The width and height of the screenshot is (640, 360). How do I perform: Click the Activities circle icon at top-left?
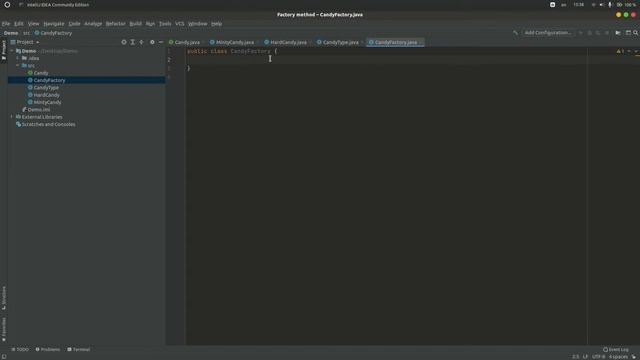tap(7, 5)
